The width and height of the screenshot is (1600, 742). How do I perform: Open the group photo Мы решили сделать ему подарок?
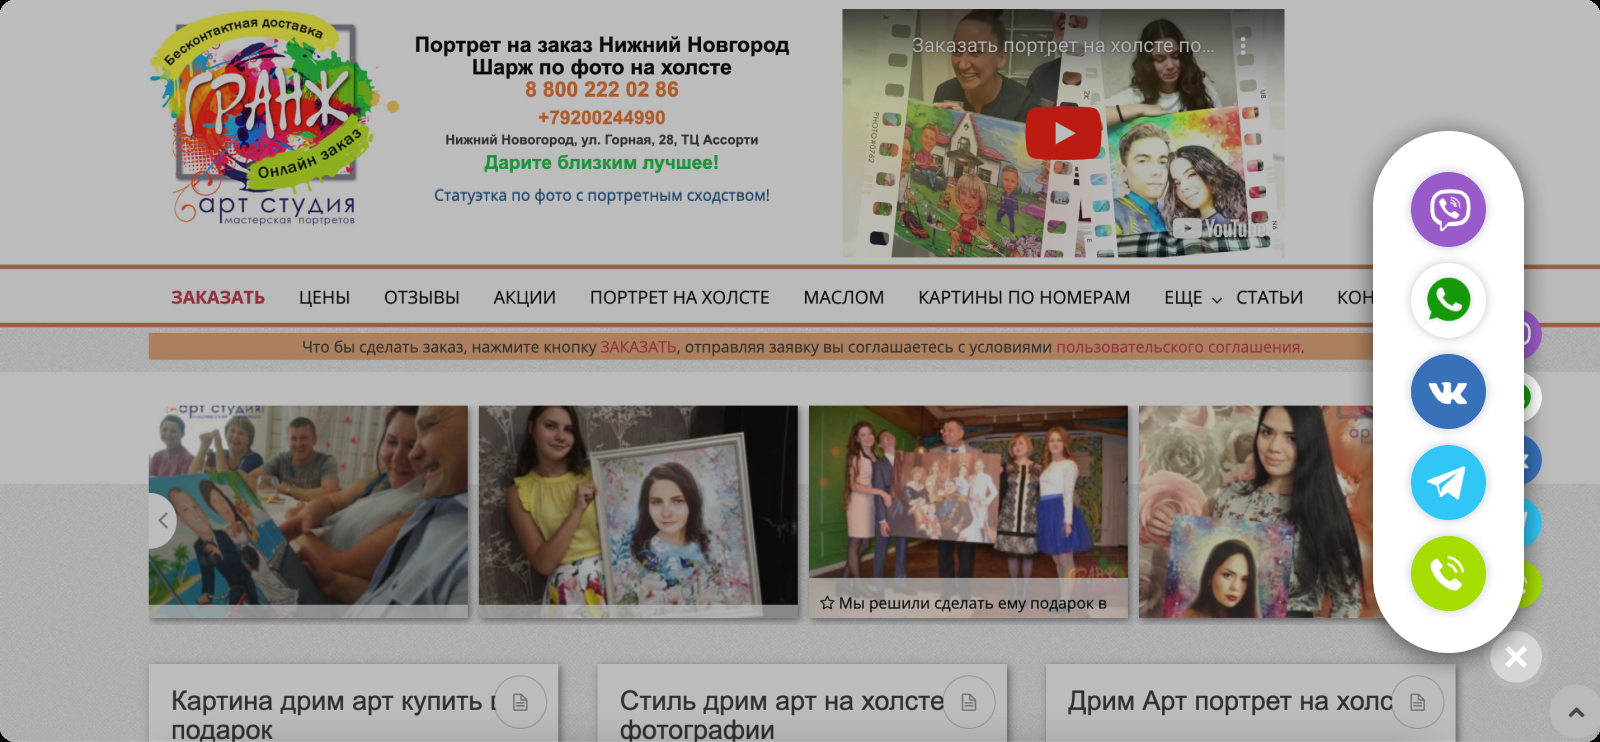[x=968, y=511]
